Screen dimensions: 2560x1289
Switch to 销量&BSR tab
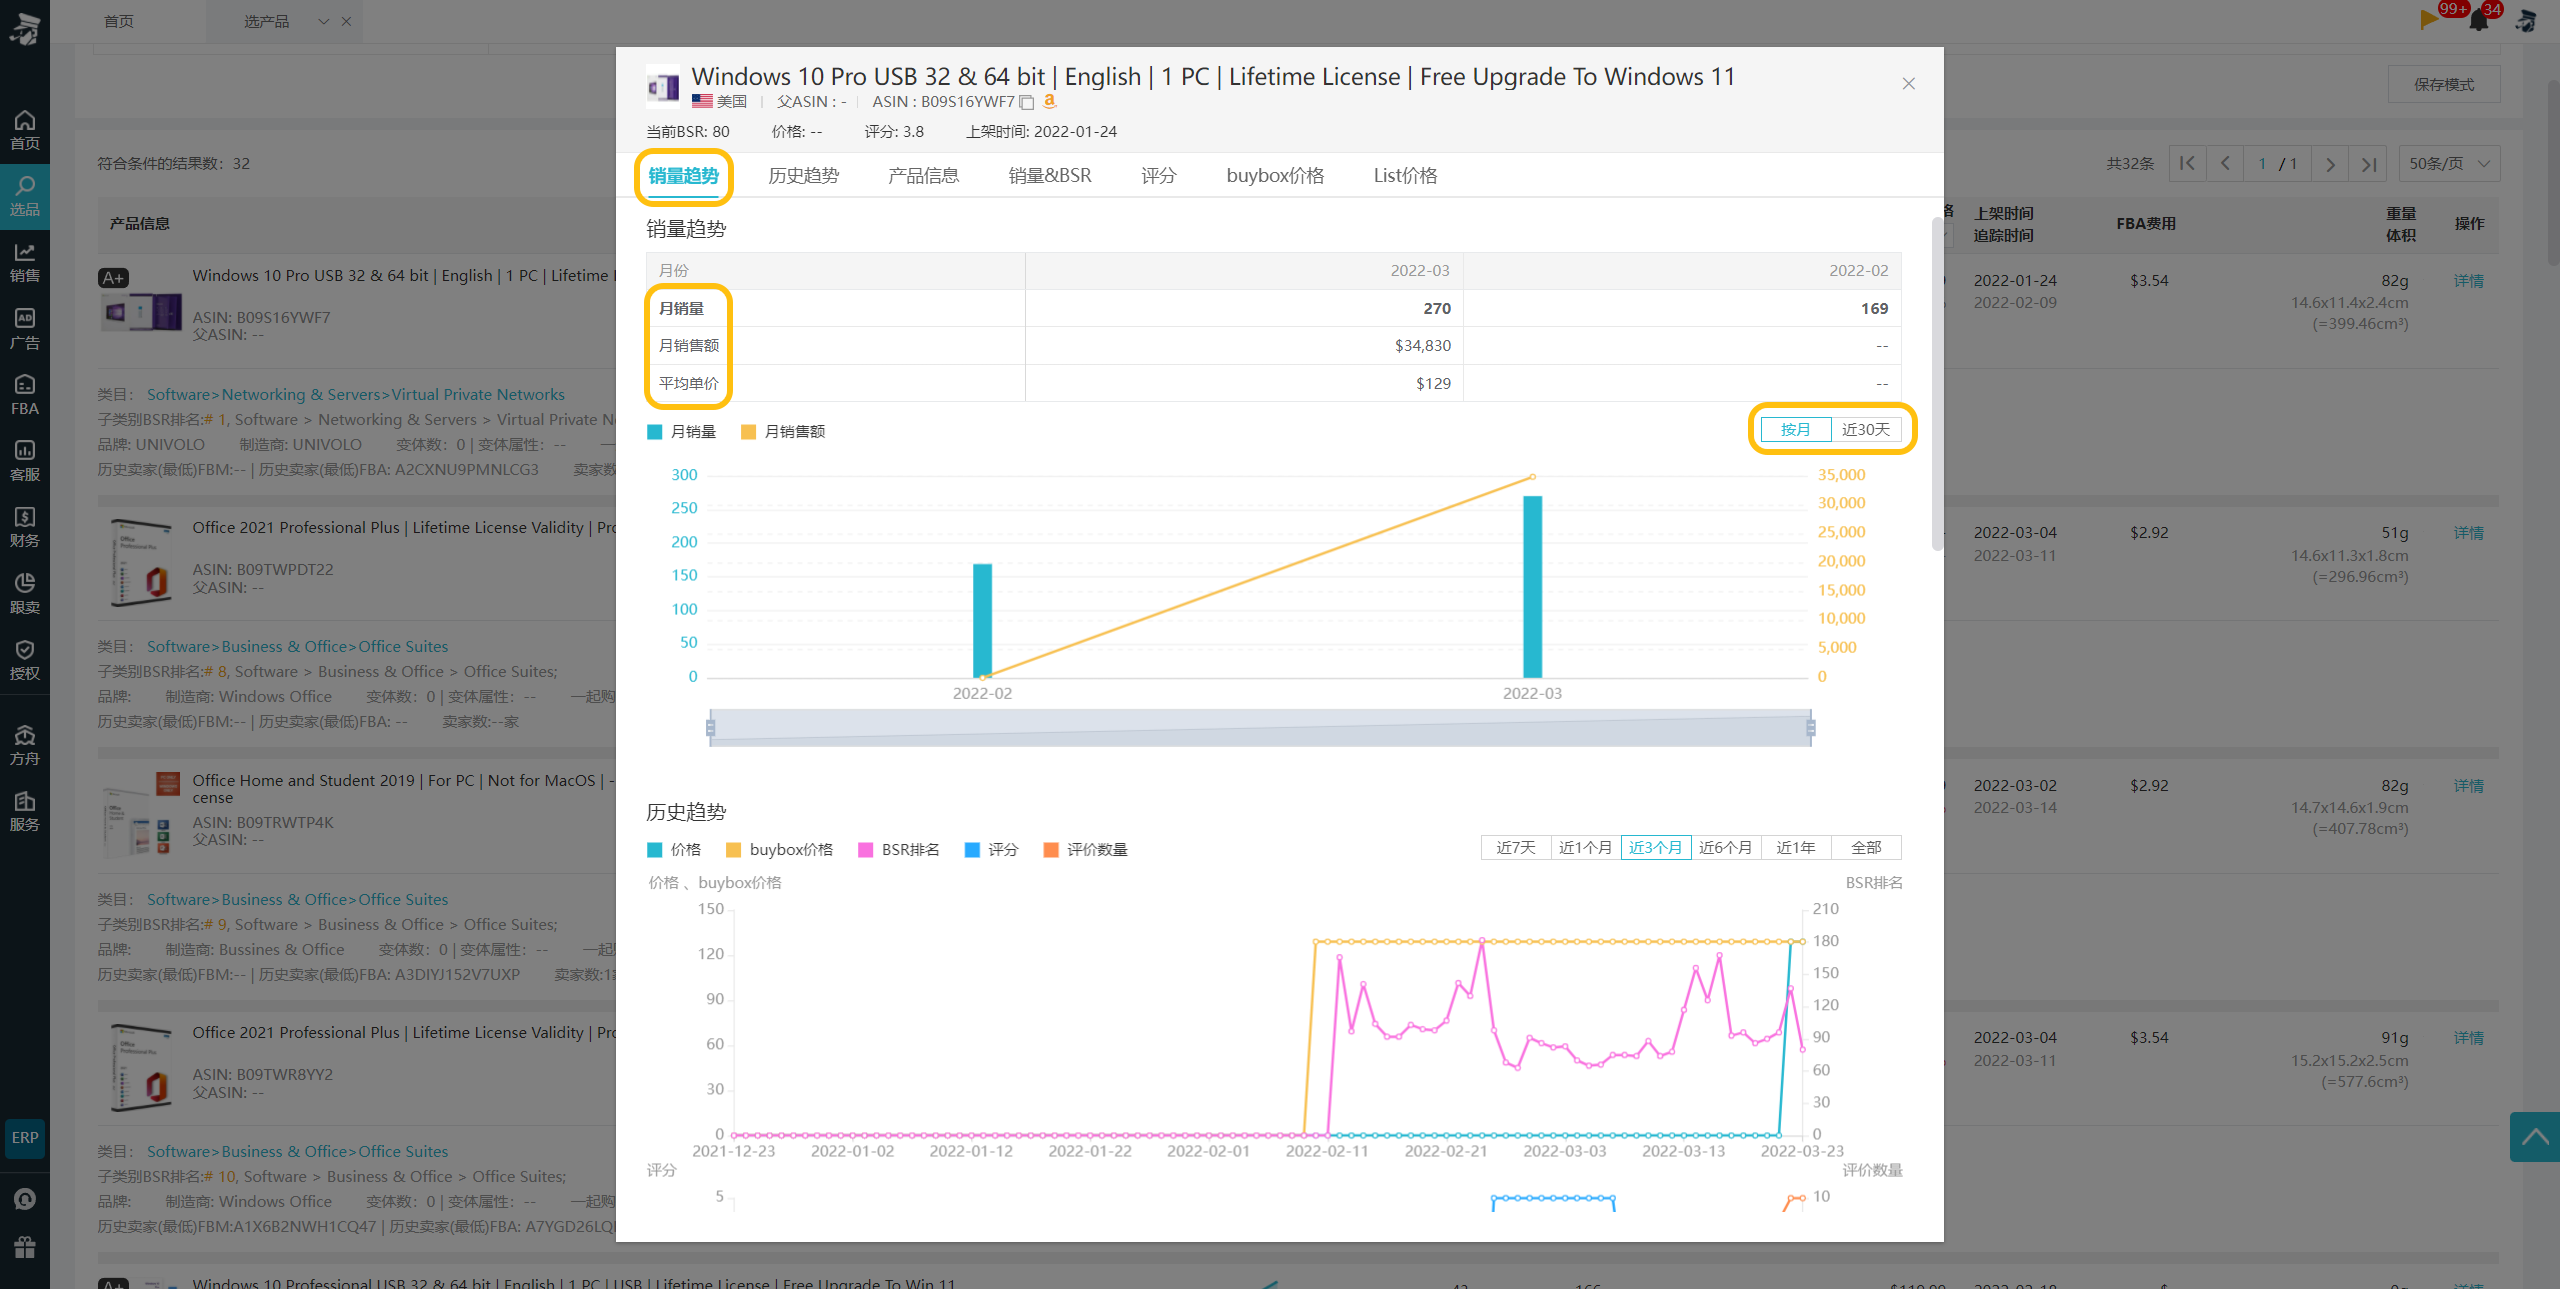(1050, 176)
